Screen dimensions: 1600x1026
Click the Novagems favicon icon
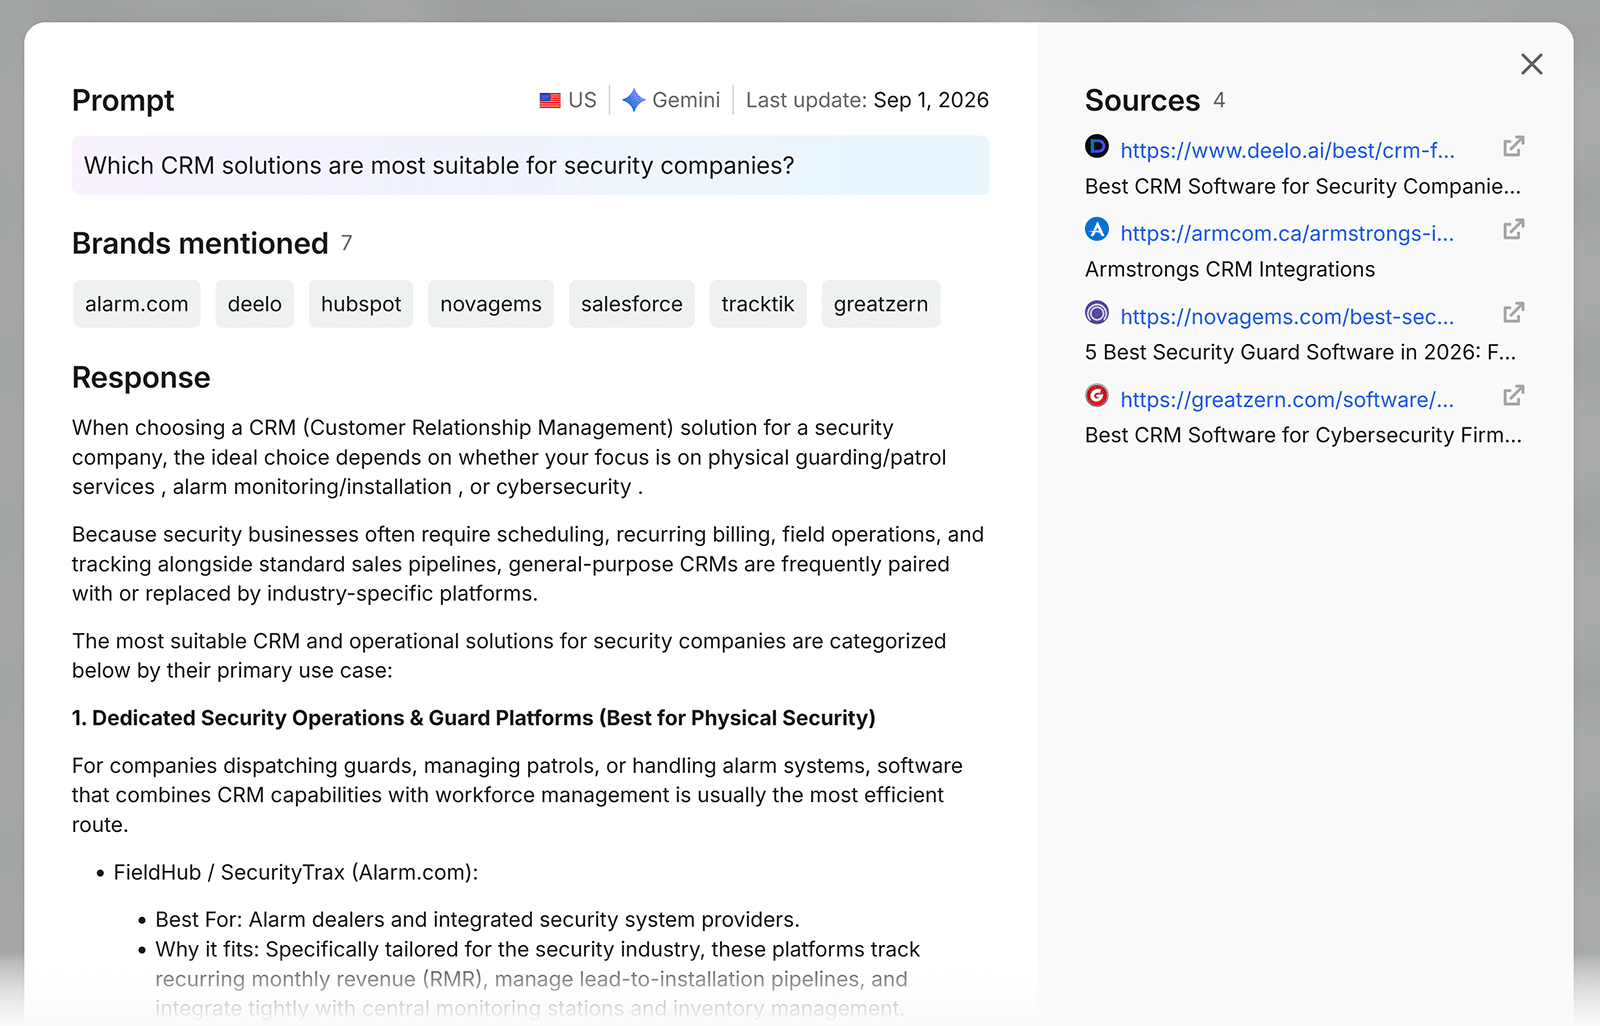(1097, 313)
